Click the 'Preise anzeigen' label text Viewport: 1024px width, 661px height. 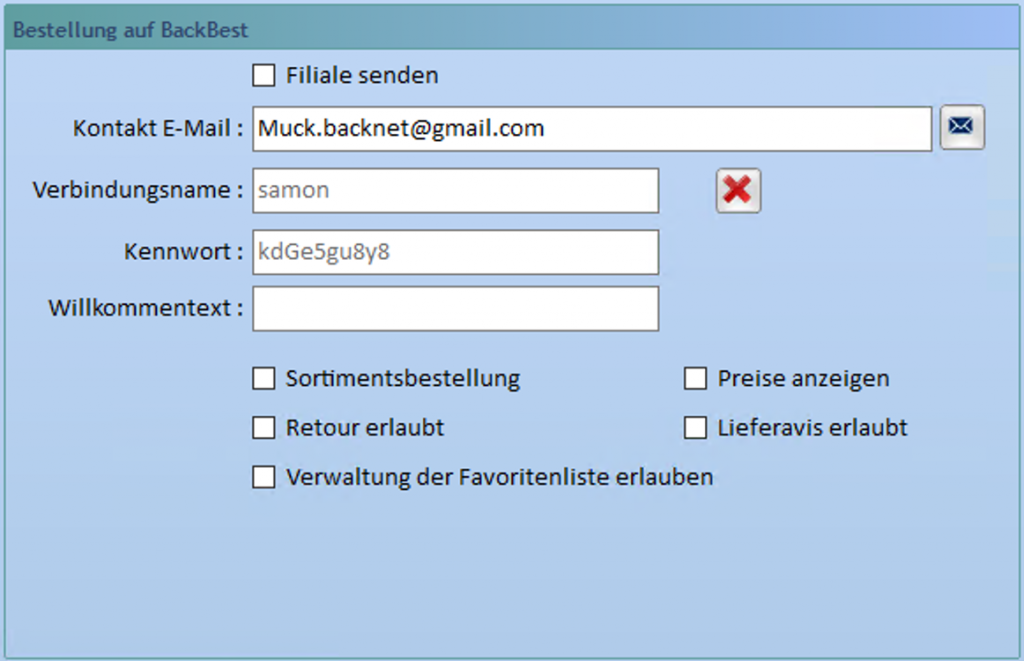coord(803,379)
